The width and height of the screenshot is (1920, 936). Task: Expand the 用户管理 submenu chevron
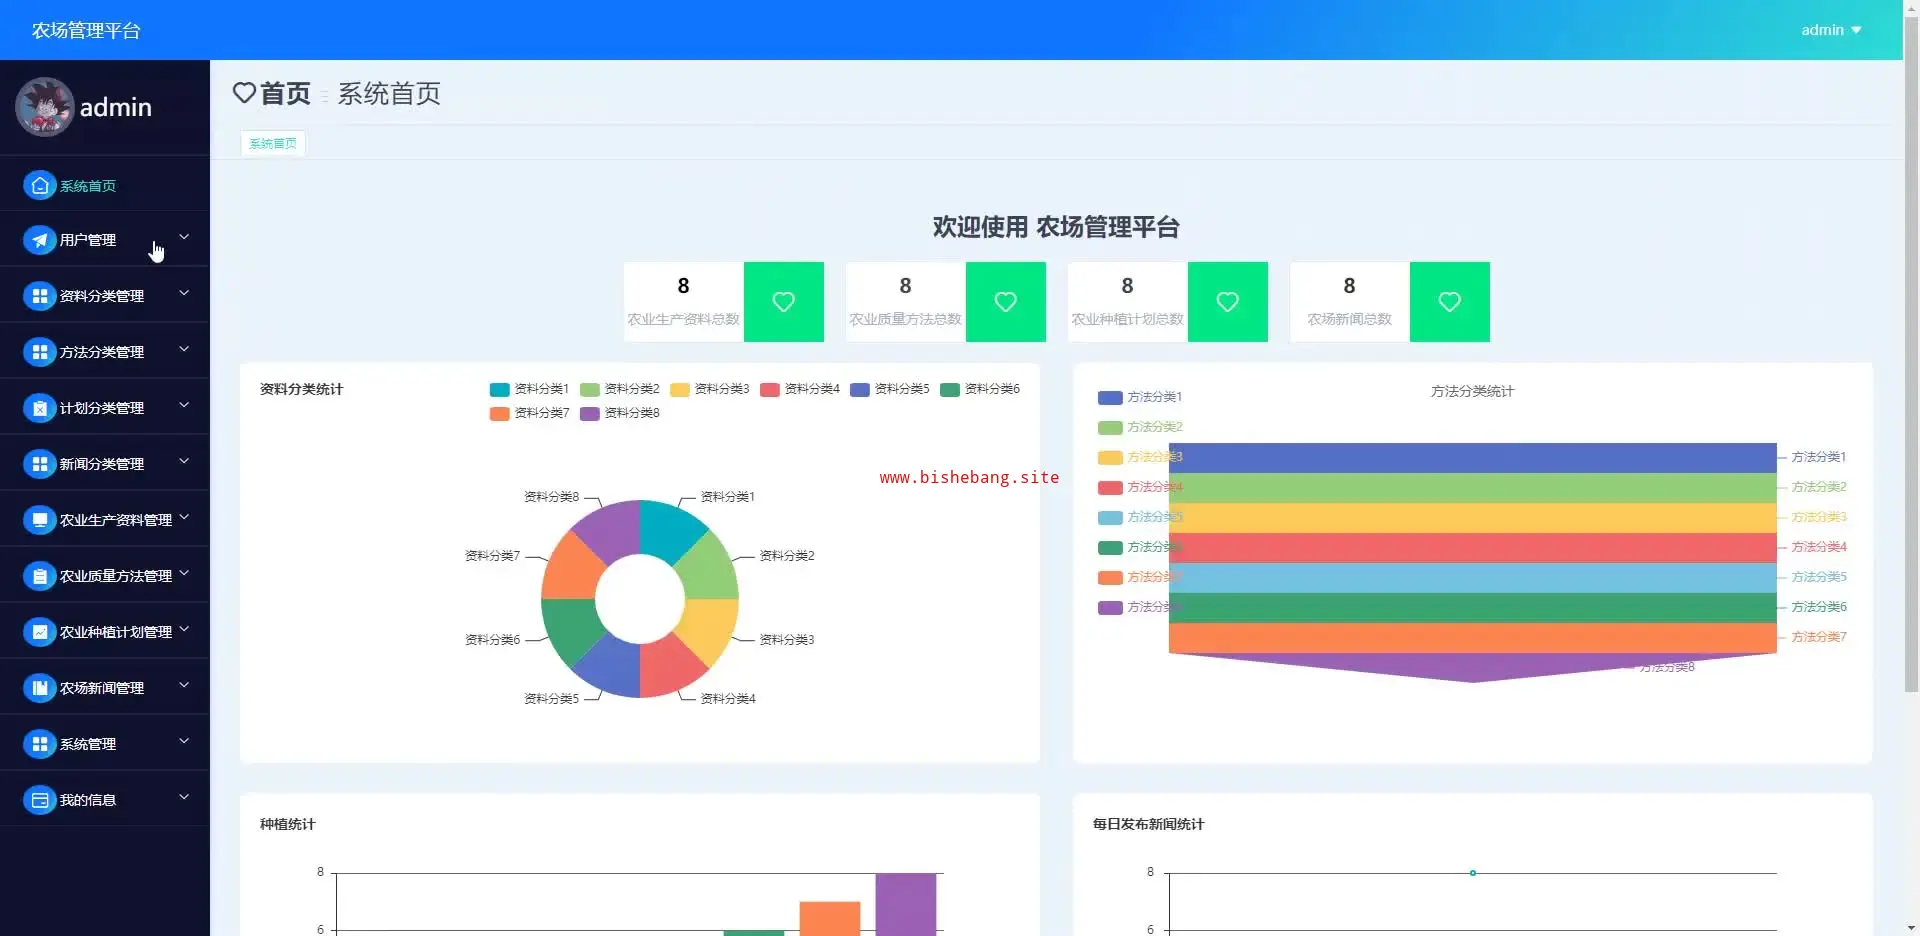pyautogui.click(x=184, y=238)
